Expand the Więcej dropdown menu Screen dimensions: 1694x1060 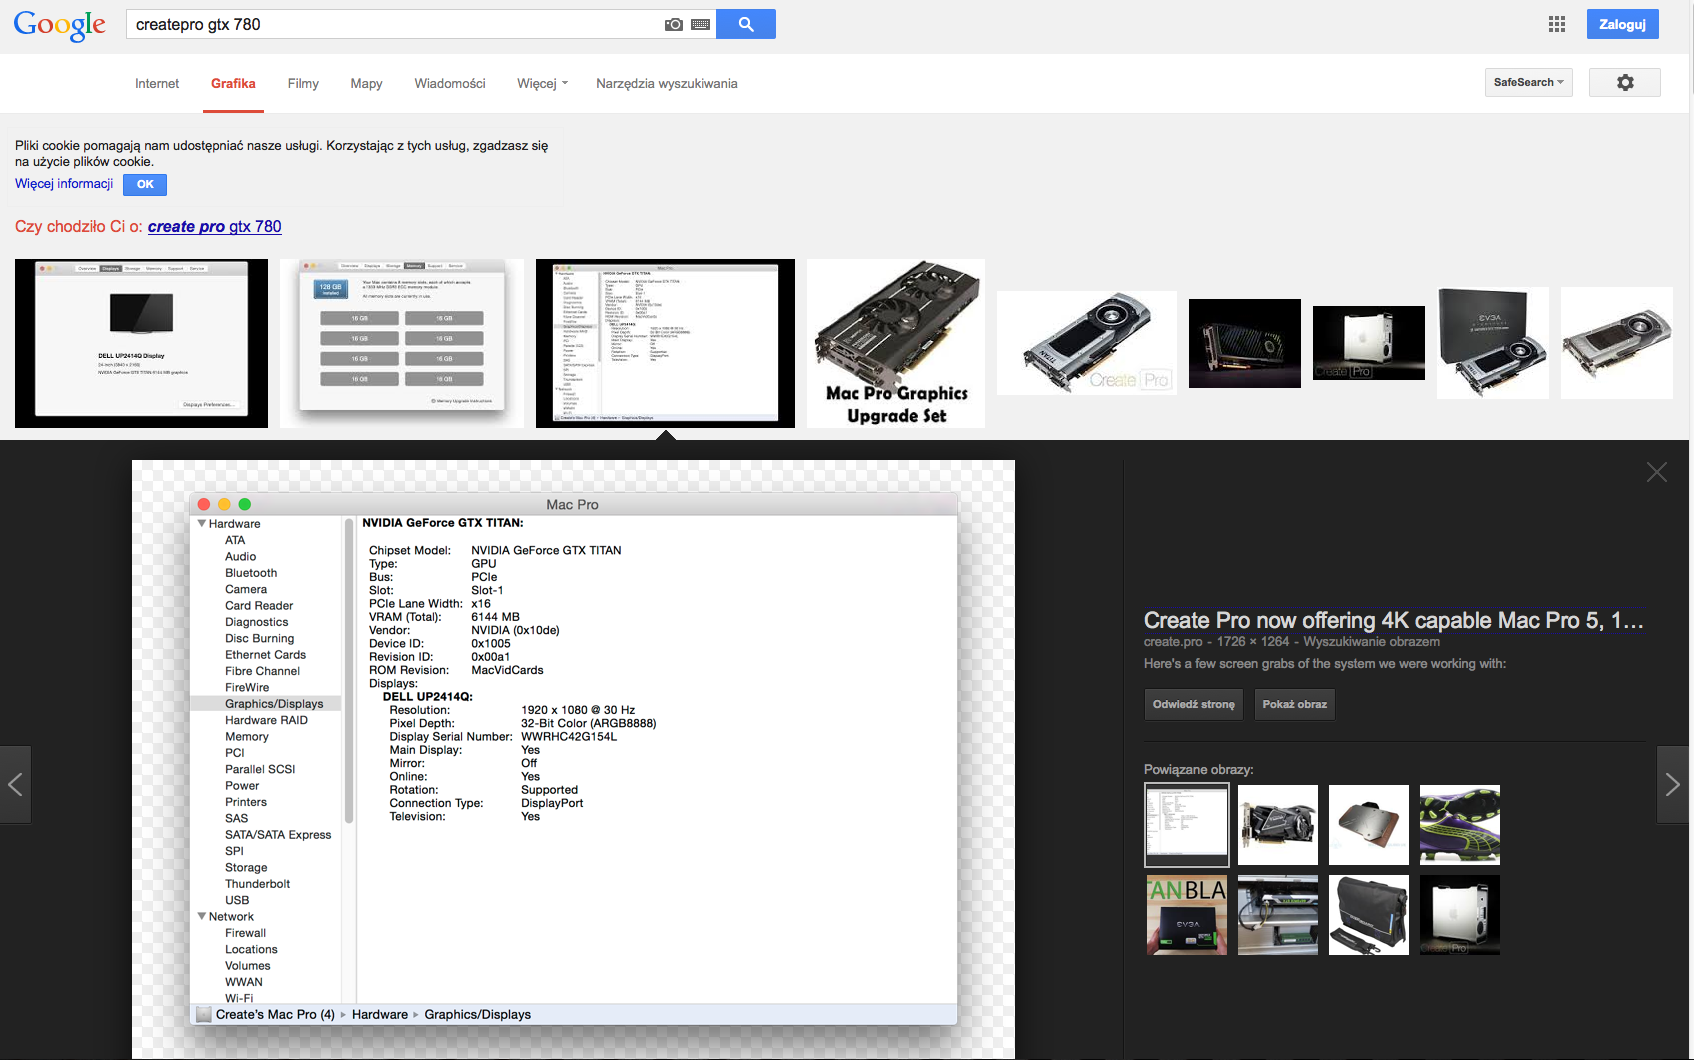[x=542, y=83]
